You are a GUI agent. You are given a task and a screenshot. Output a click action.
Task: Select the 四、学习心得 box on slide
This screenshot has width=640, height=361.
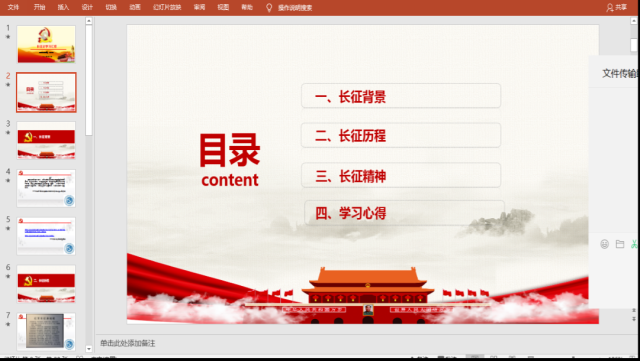404,212
